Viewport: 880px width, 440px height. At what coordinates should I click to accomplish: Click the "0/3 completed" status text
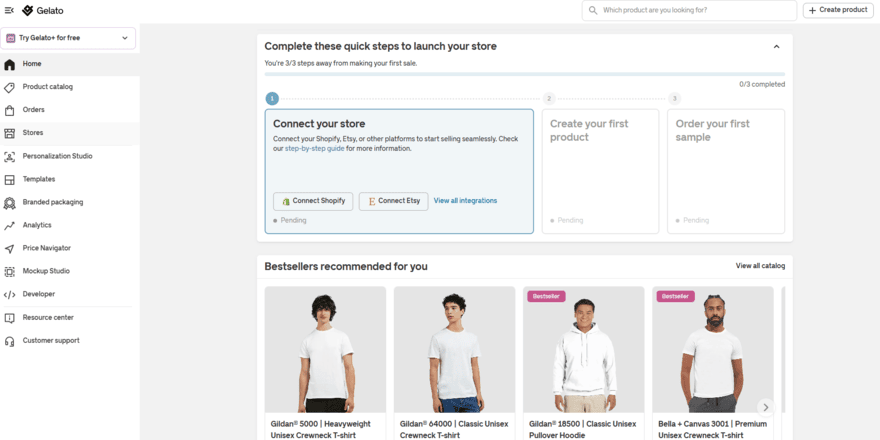(x=762, y=85)
